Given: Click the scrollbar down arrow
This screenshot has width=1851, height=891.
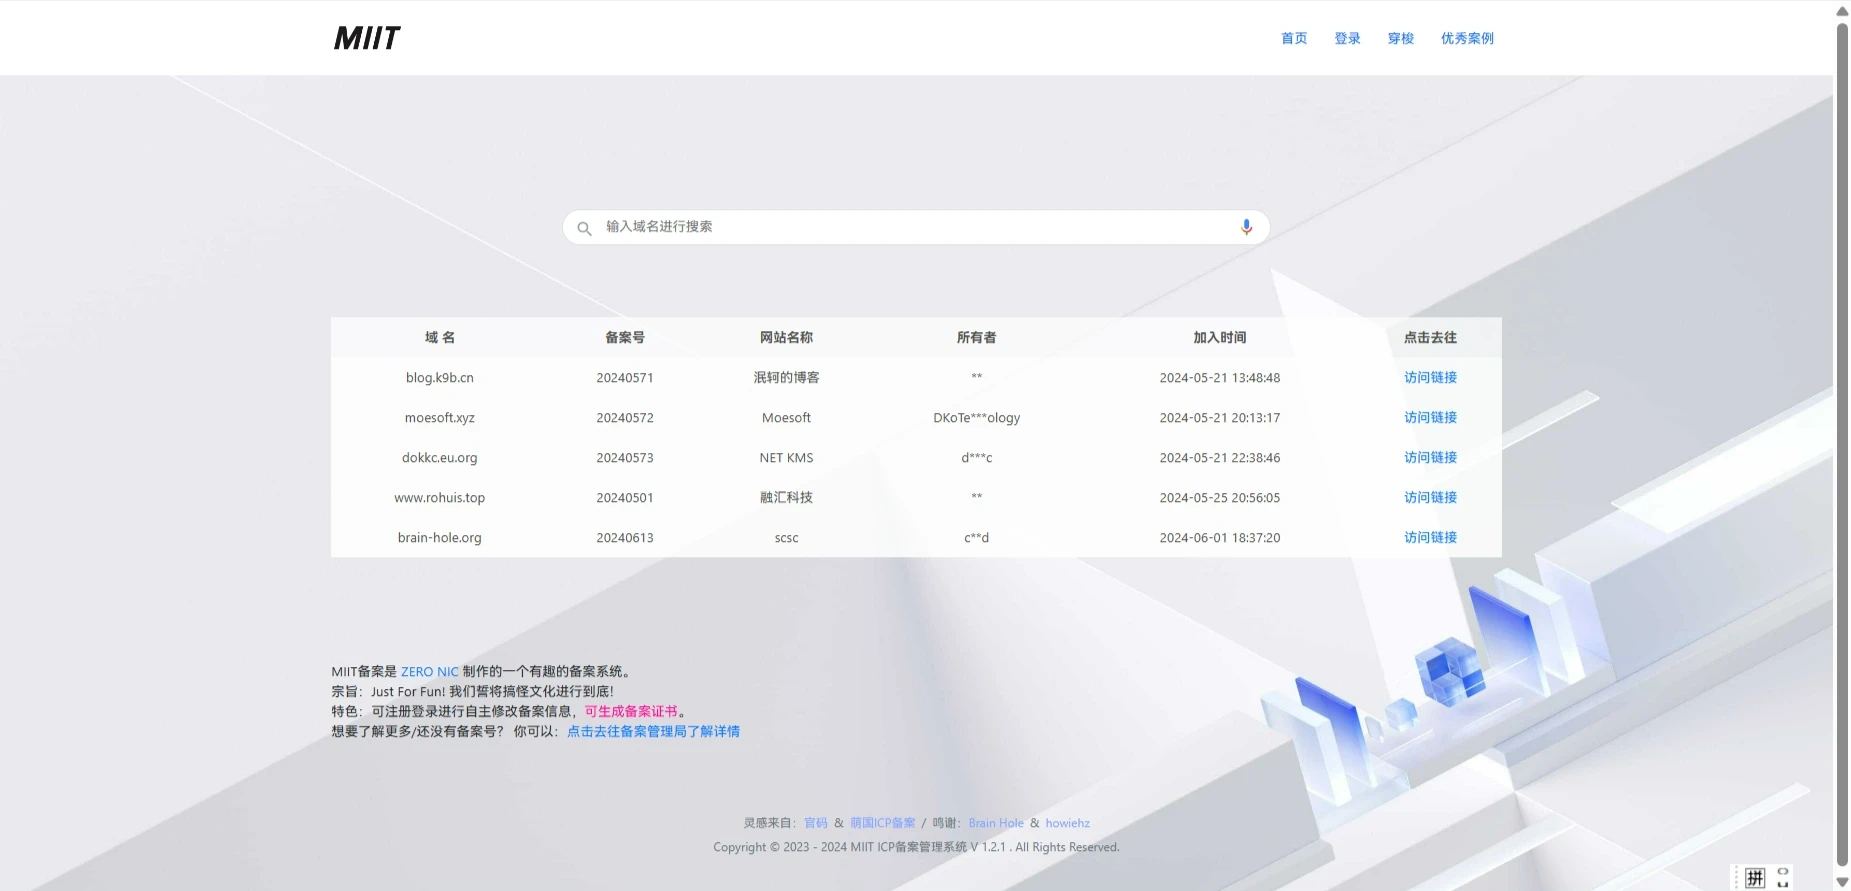Looking at the screenshot, I should (x=1842, y=882).
